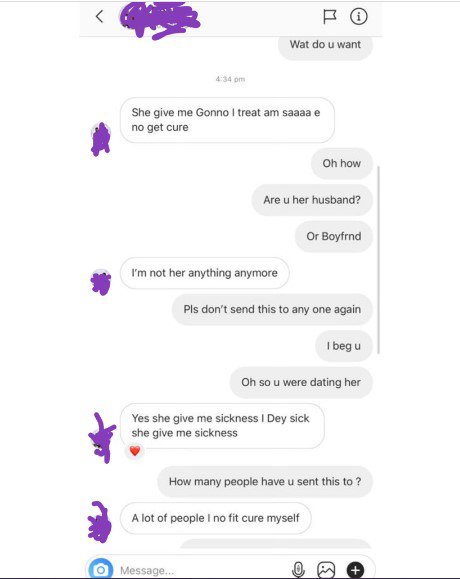The width and height of the screenshot is (460, 579).
Task: Tap 'Pls don't send this to any one again'
Action: tap(272, 309)
